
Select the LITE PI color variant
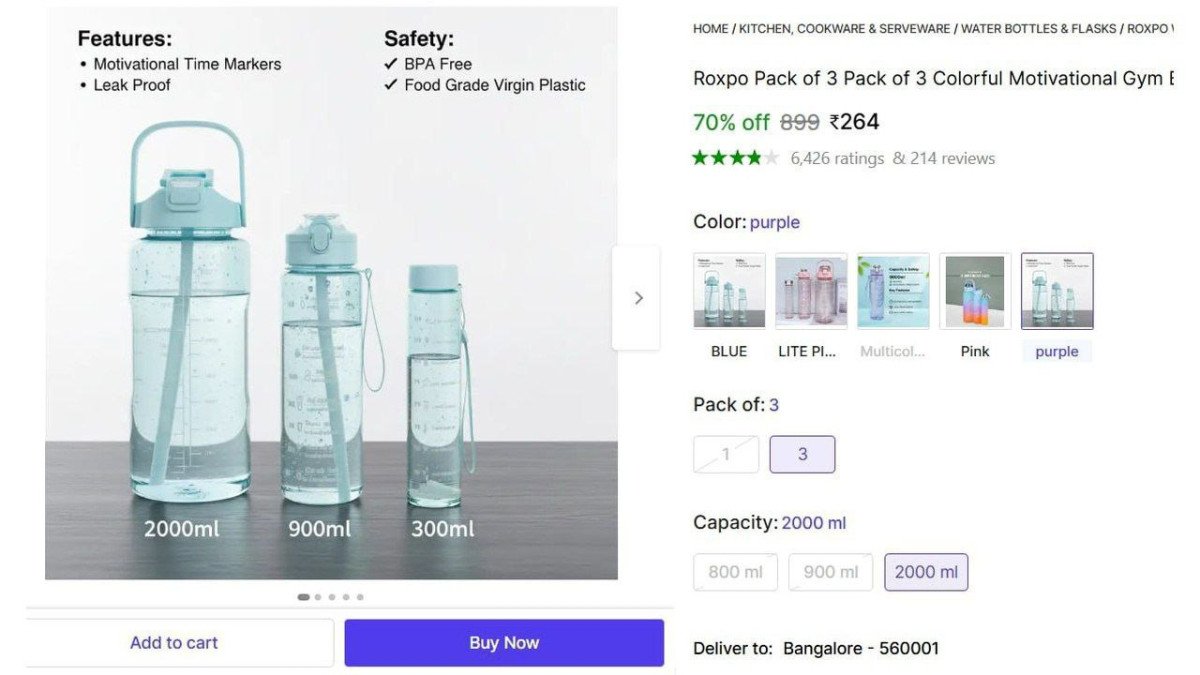click(x=810, y=291)
